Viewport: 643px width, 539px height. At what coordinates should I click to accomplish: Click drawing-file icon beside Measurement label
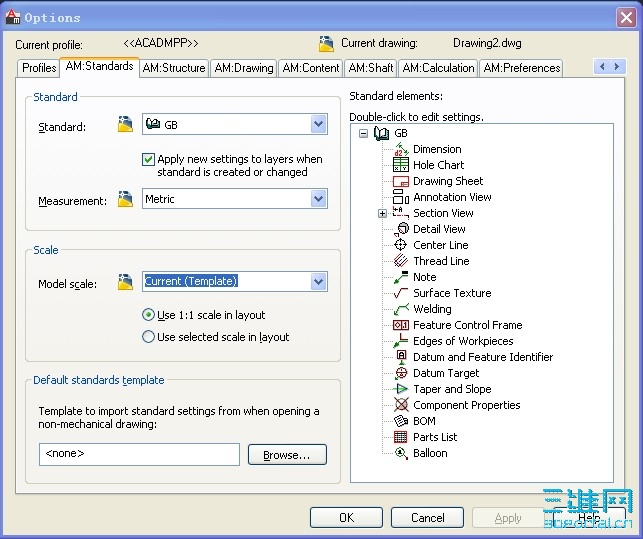pyautogui.click(x=125, y=199)
